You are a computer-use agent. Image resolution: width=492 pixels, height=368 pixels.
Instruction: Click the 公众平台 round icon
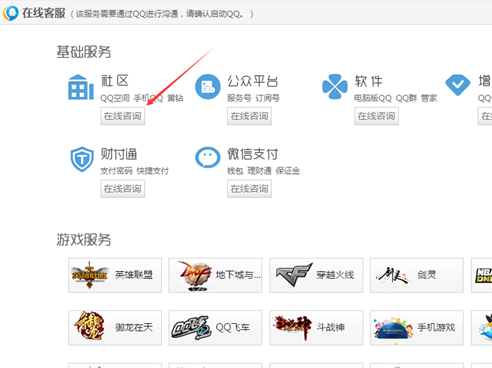coord(208,87)
